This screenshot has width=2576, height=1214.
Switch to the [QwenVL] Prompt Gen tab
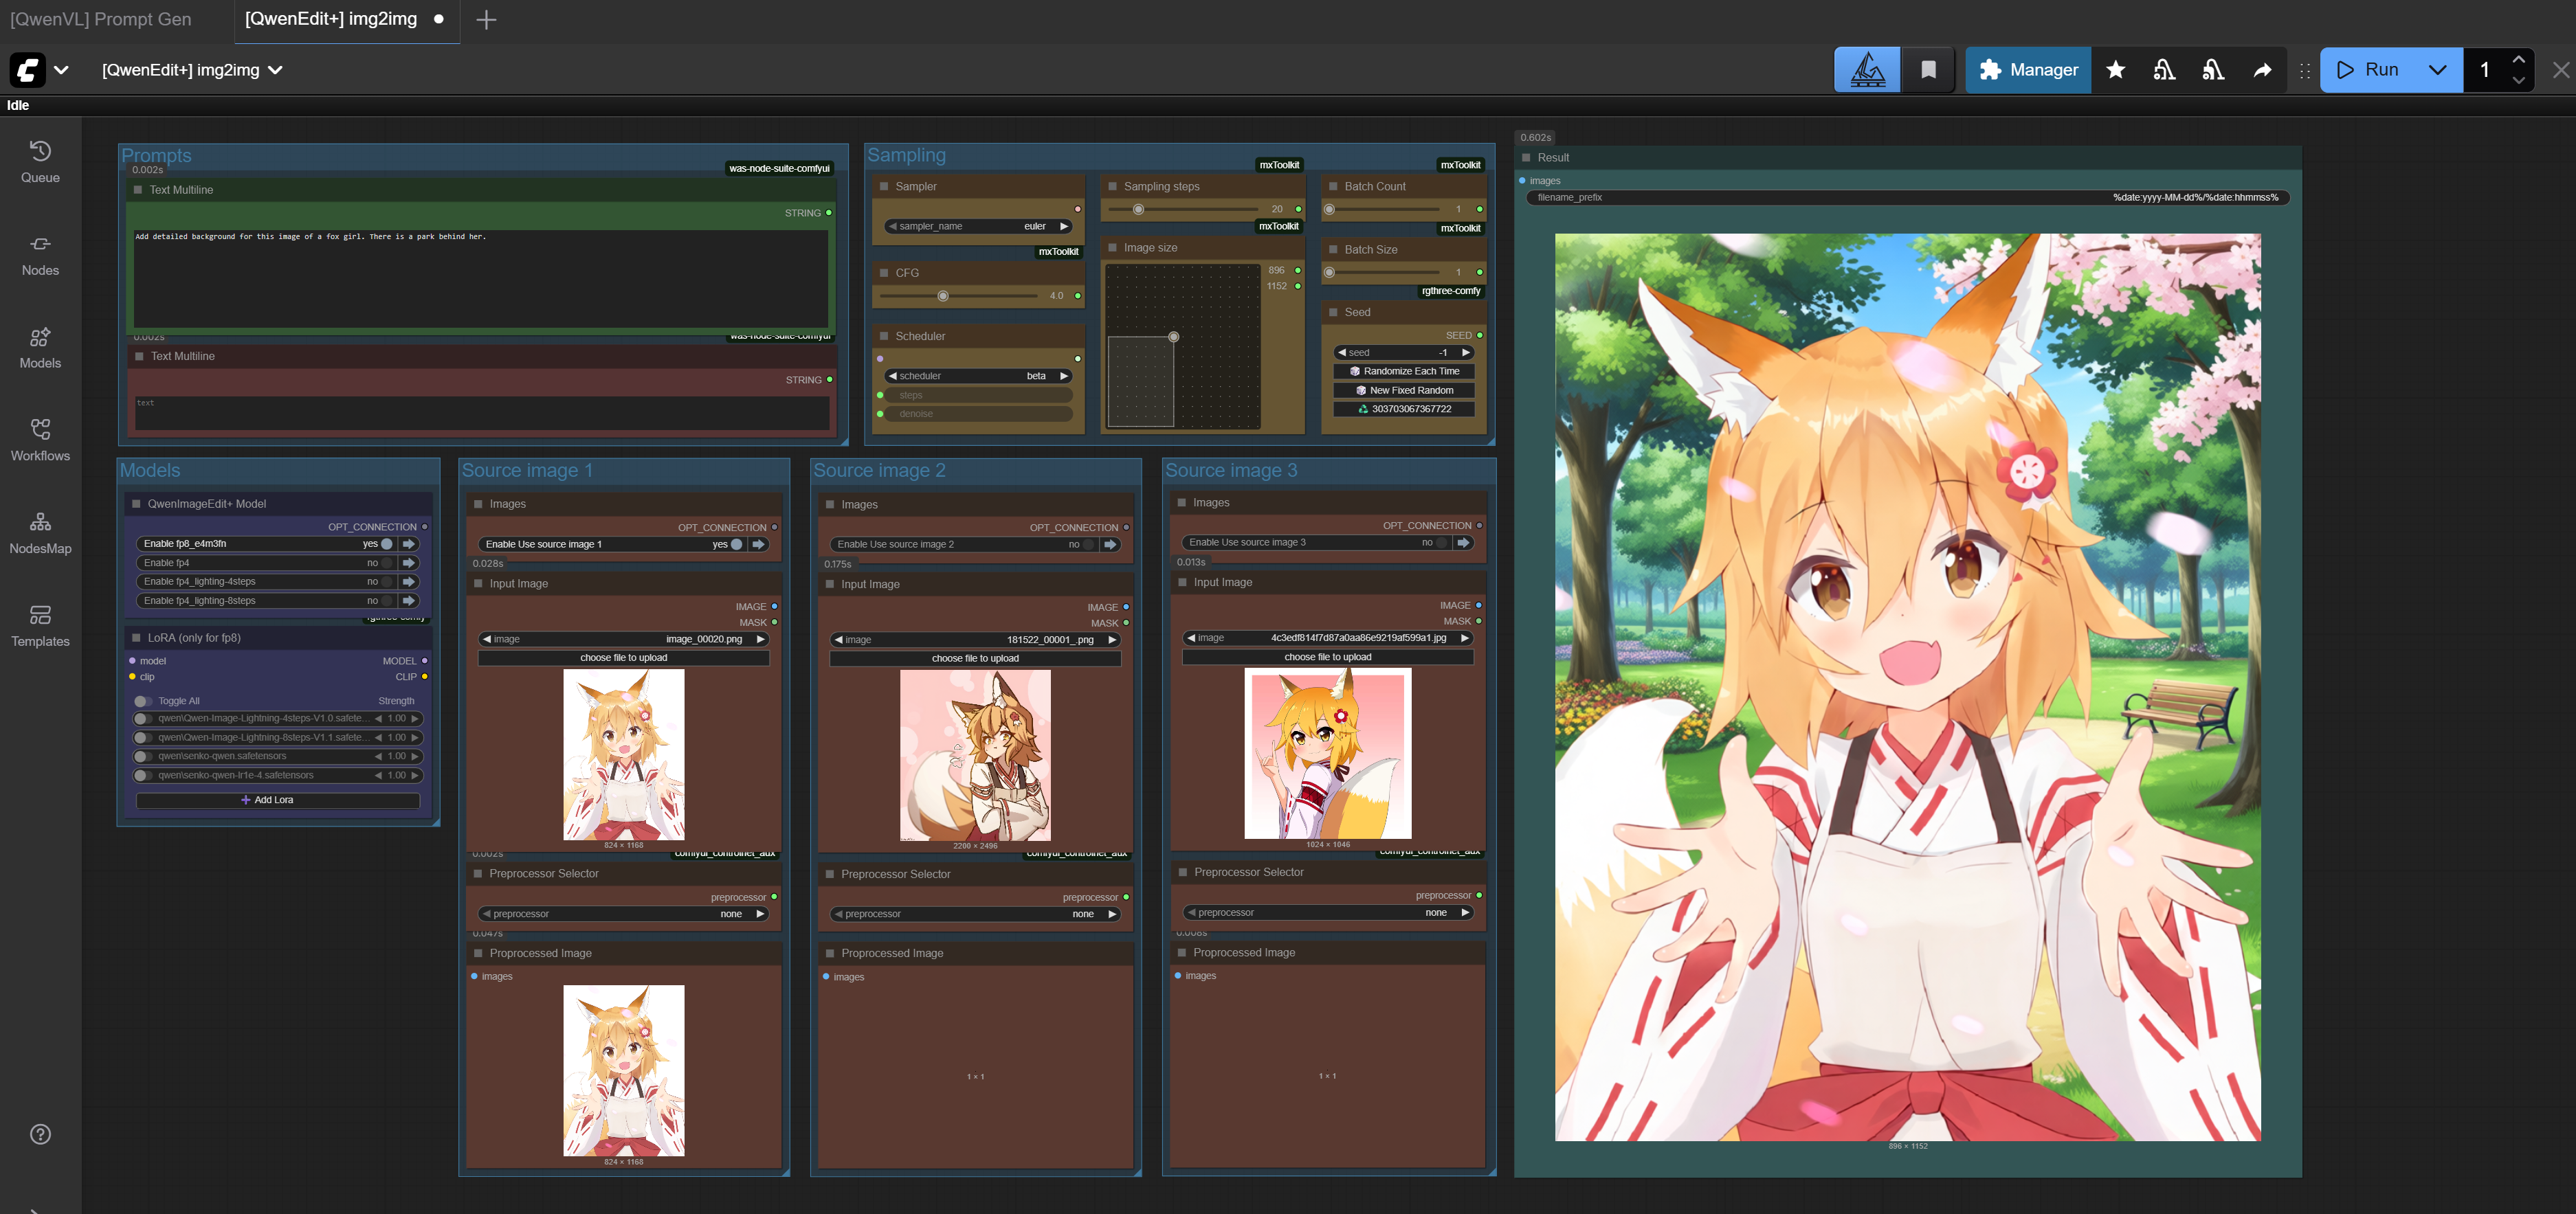click(100, 19)
